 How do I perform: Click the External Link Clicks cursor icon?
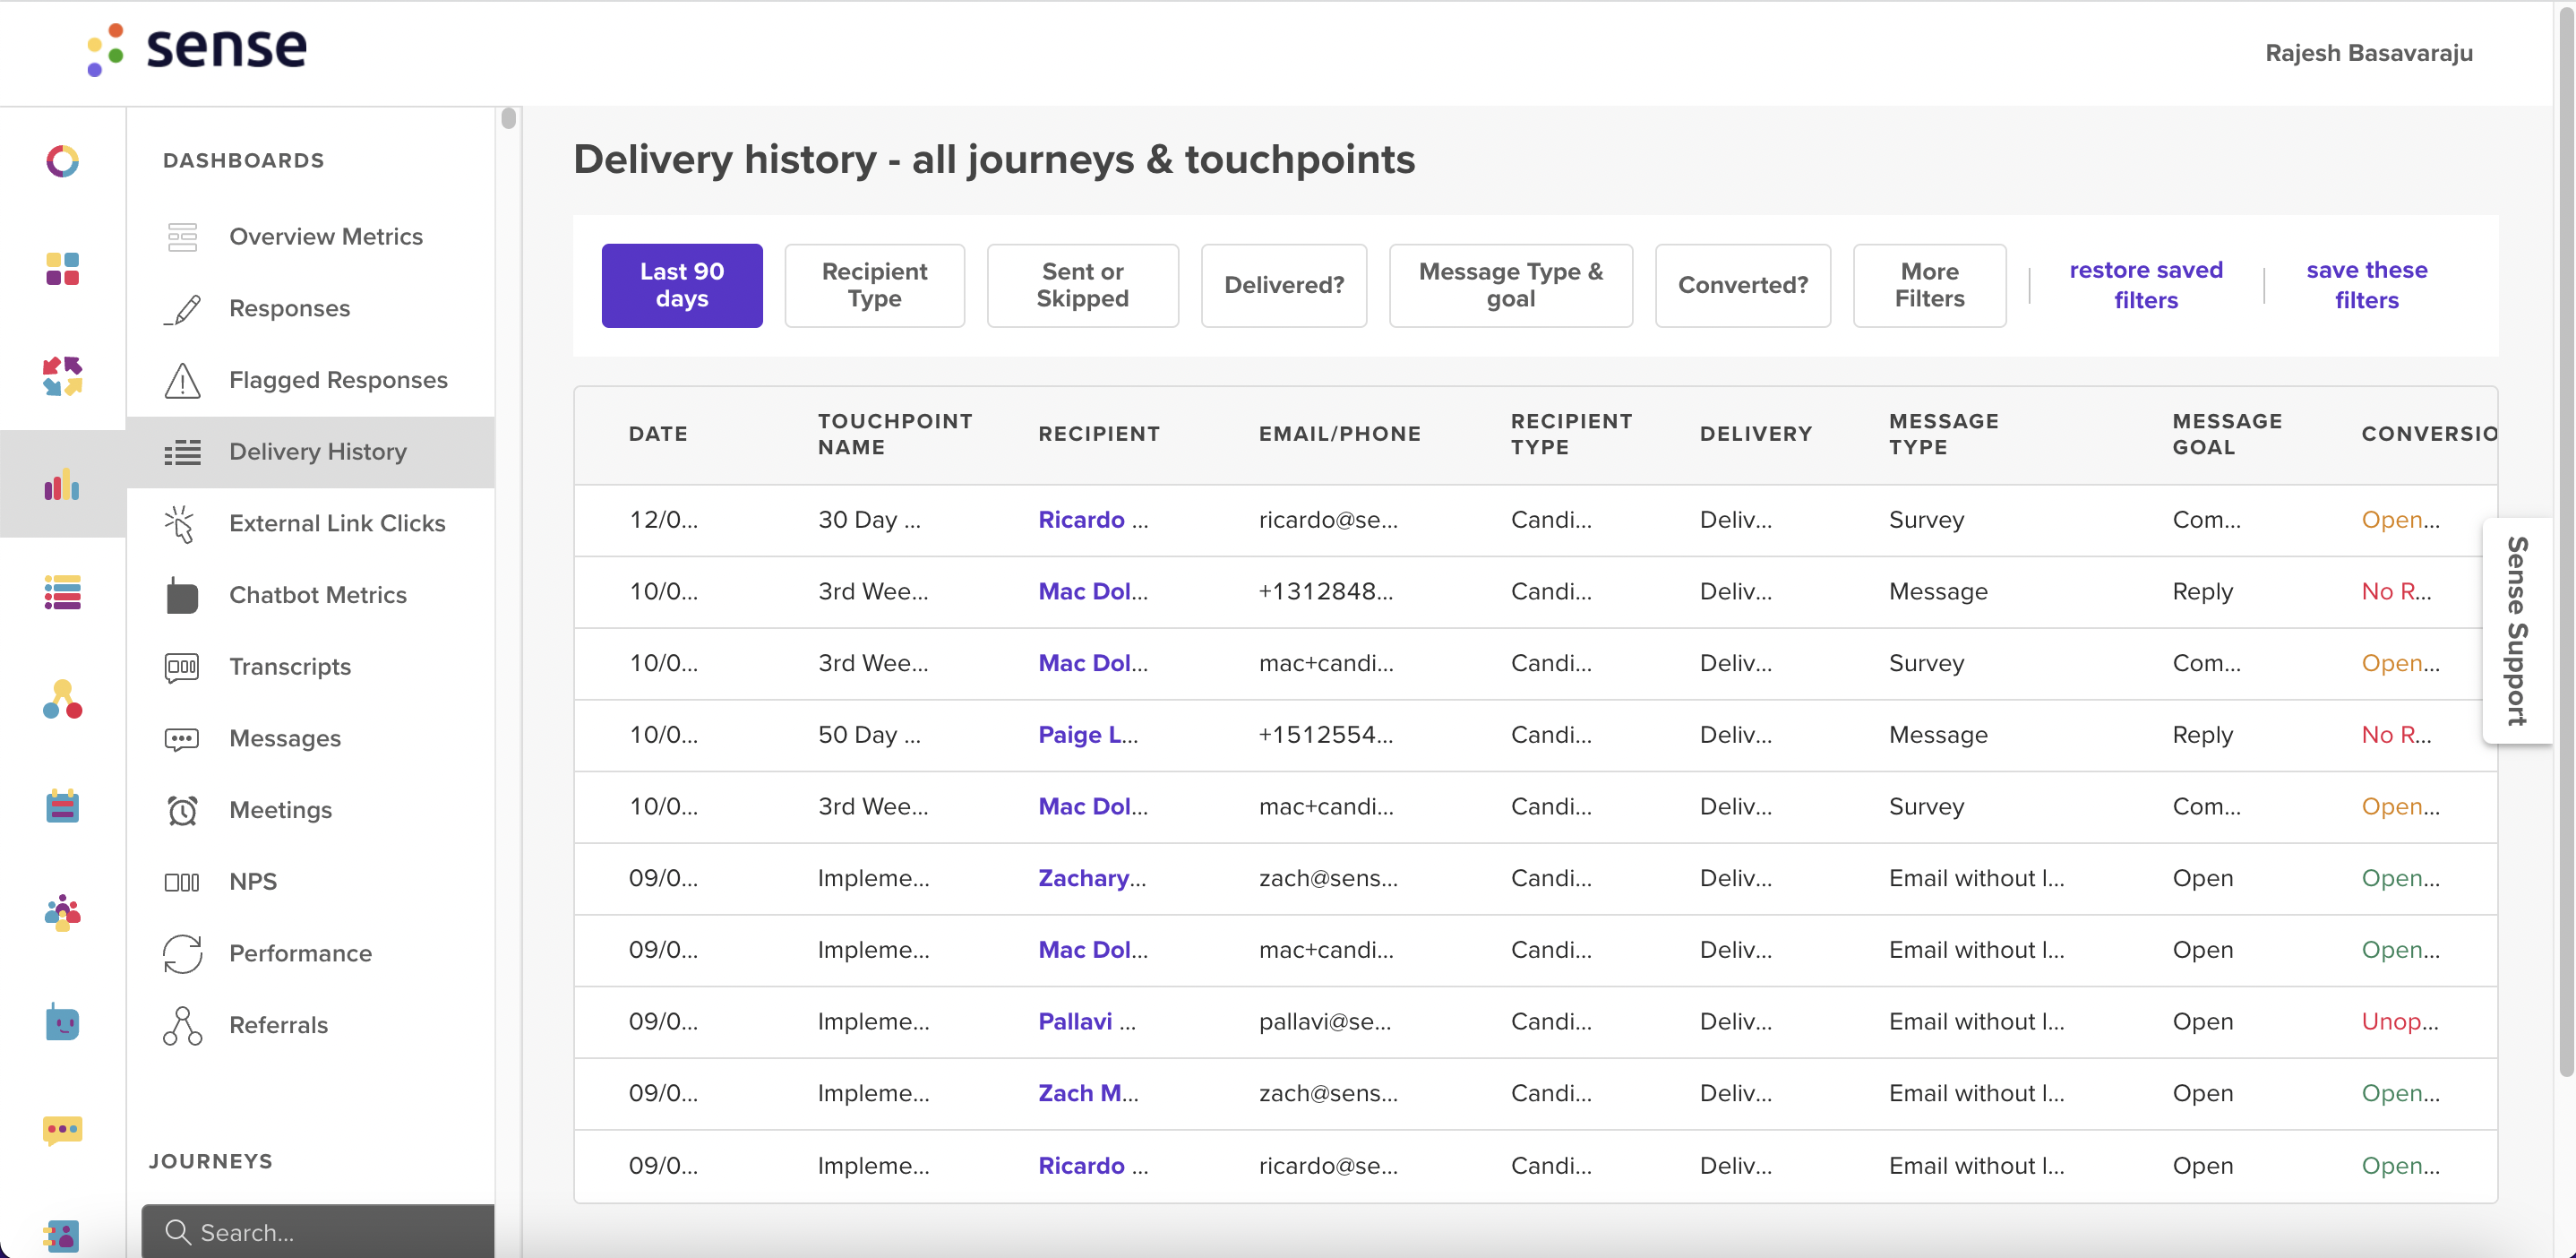tap(180, 524)
